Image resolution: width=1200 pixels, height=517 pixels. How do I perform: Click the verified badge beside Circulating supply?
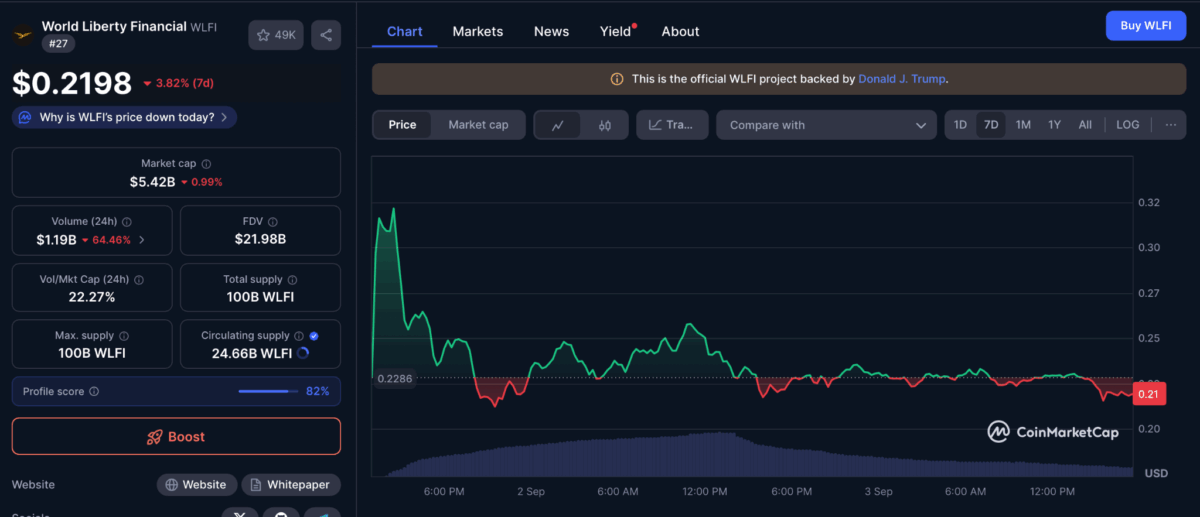[314, 336]
